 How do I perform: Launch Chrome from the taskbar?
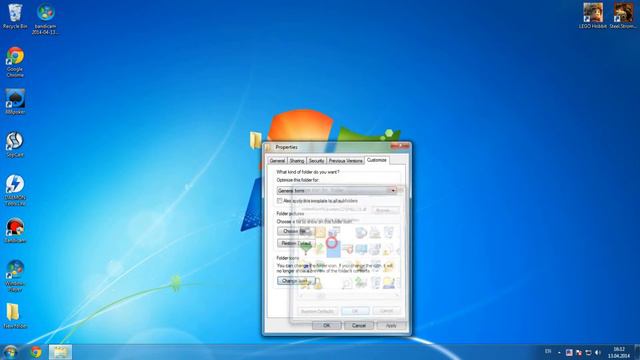(36, 352)
